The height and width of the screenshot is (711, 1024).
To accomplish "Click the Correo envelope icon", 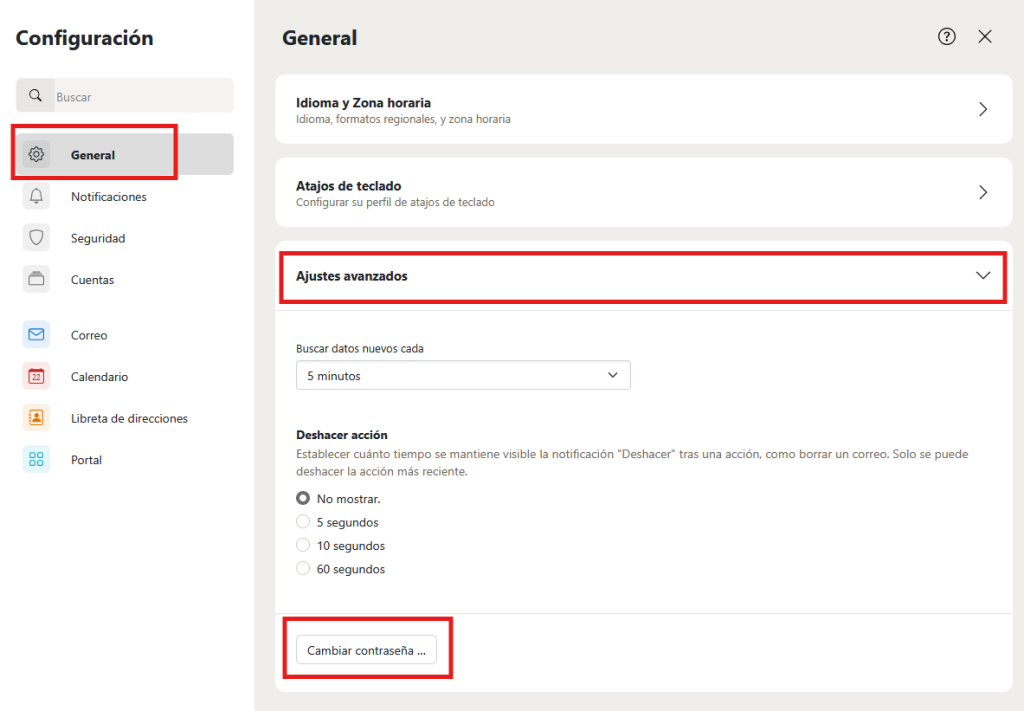I will pos(37,335).
